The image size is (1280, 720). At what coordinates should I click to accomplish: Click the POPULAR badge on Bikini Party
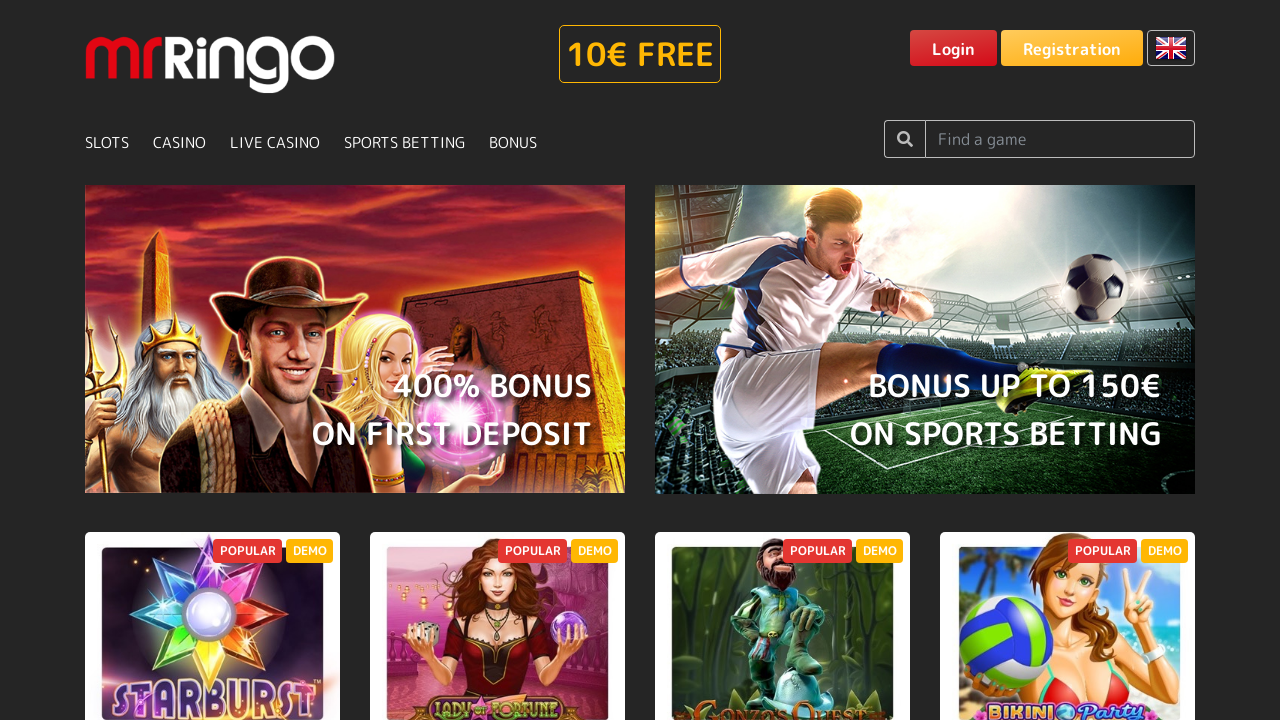point(1102,551)
